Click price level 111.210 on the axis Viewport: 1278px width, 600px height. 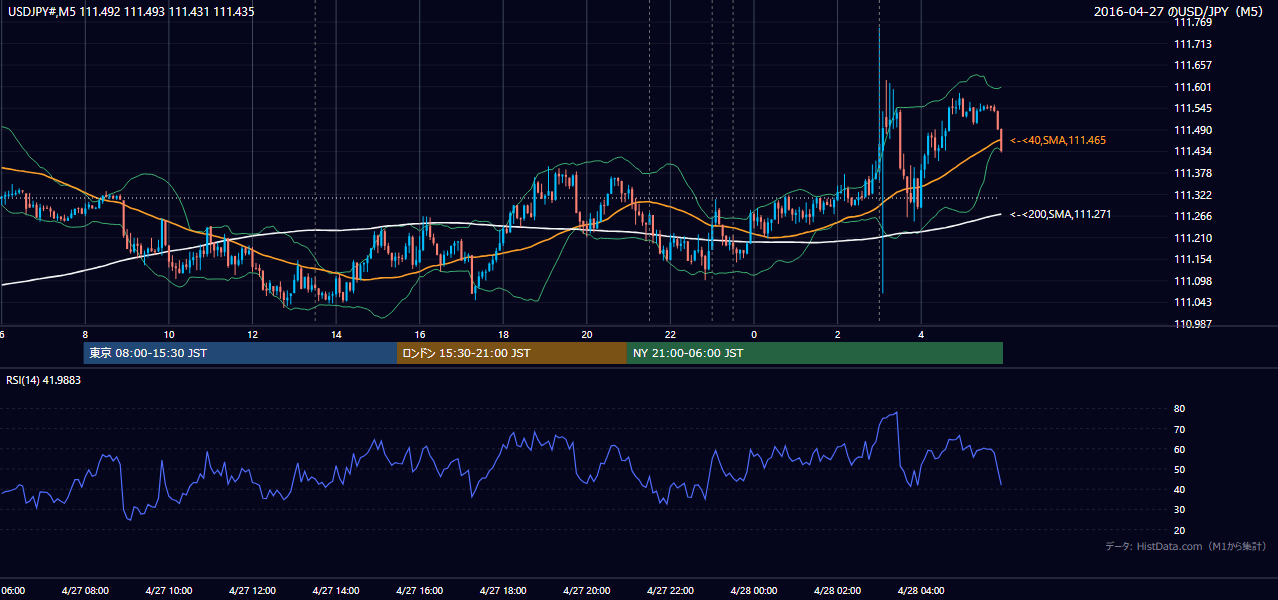point(1192,238)
